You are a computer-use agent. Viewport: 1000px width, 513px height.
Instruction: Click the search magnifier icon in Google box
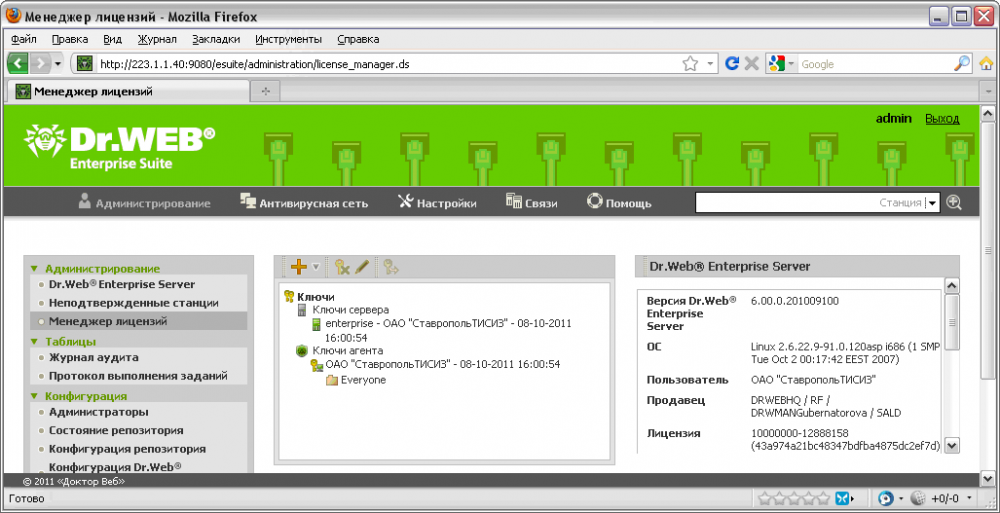tap(962, 63)
